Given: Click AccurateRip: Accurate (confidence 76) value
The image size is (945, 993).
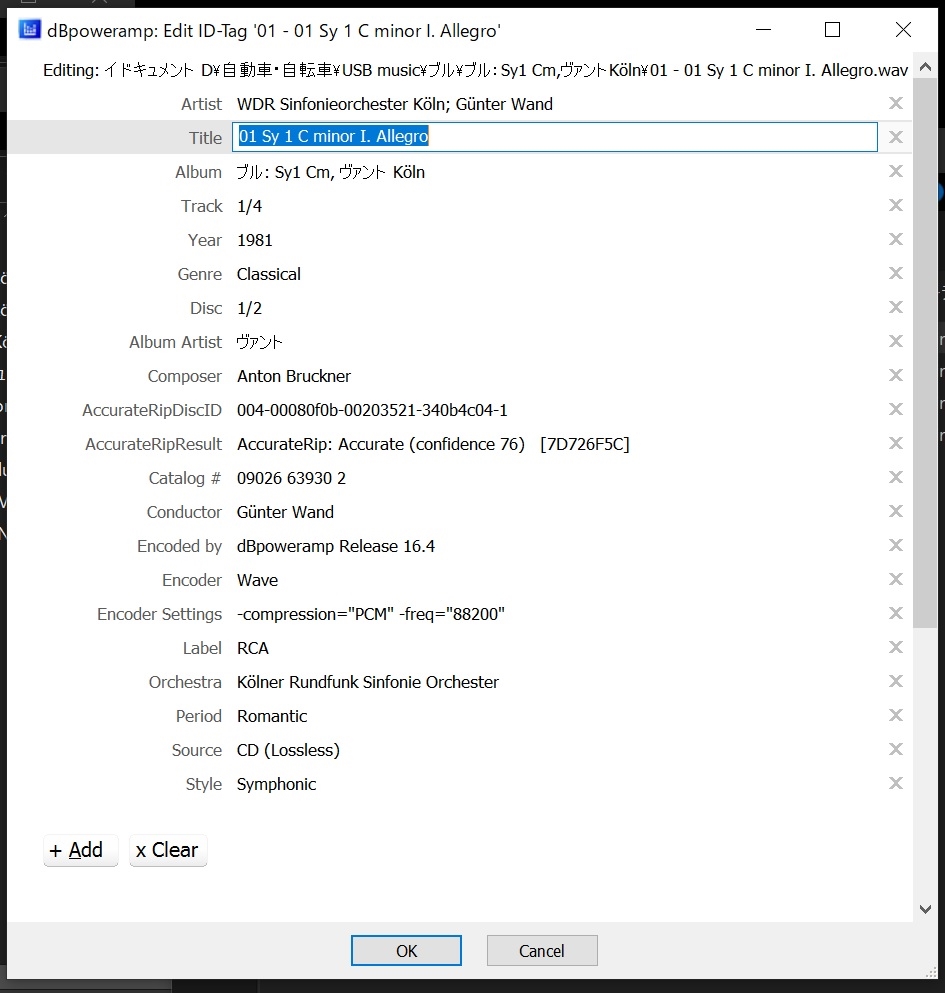Looking at the screenshot, I should click(433, 445).
